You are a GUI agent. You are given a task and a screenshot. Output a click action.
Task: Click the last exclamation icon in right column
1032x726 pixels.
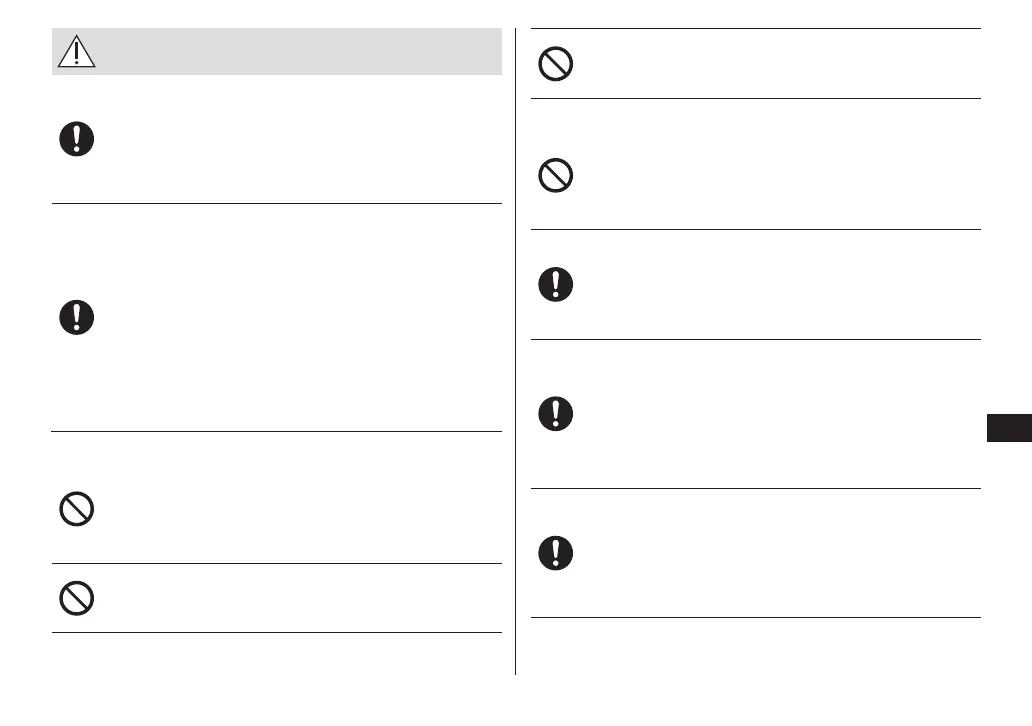556,552
